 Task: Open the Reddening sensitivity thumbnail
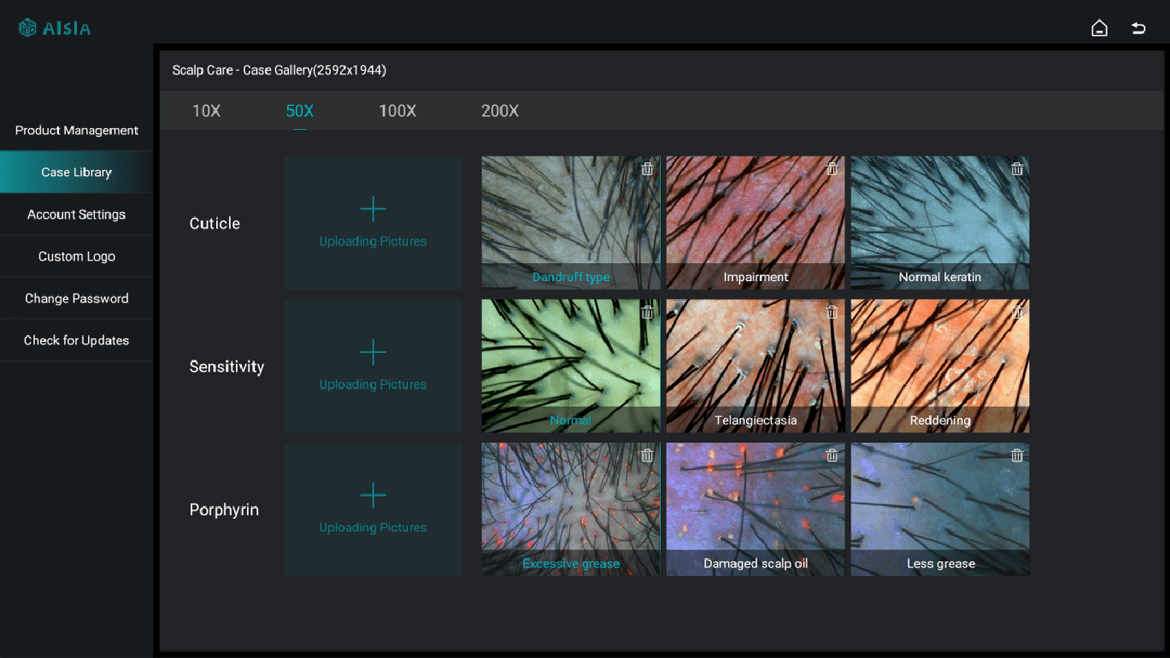pyautogui.click(x=939, y=360)
